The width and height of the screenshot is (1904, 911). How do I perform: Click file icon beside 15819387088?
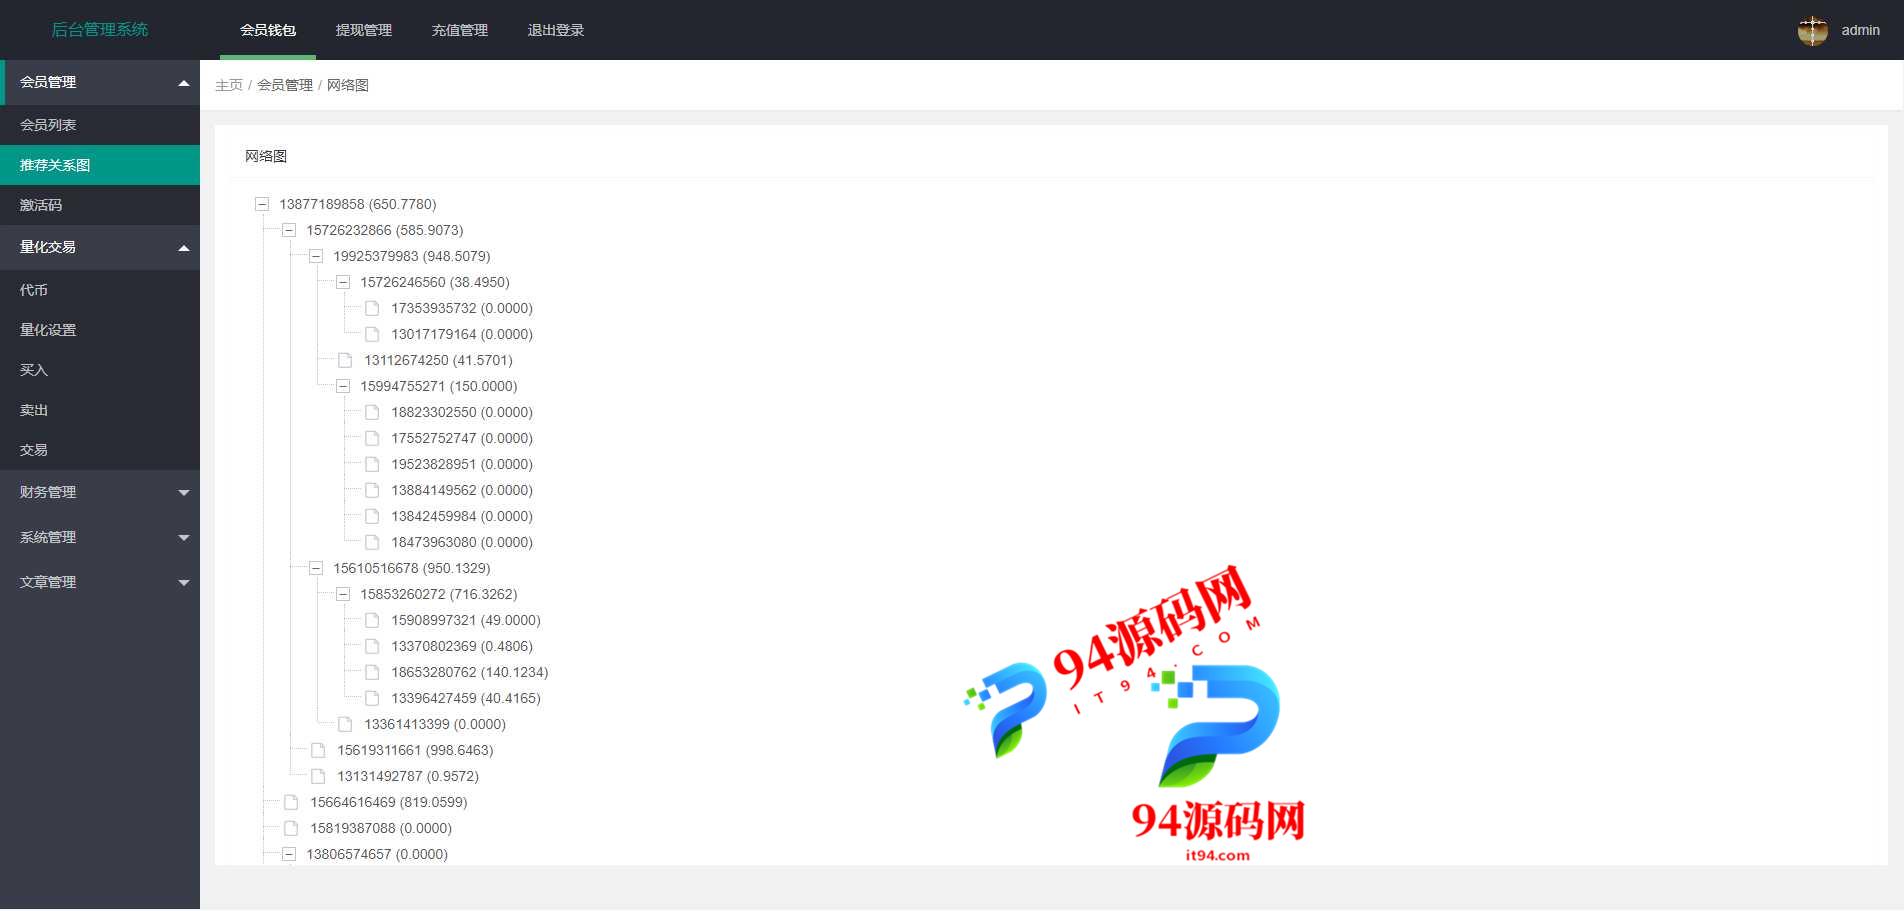[291, 828]
